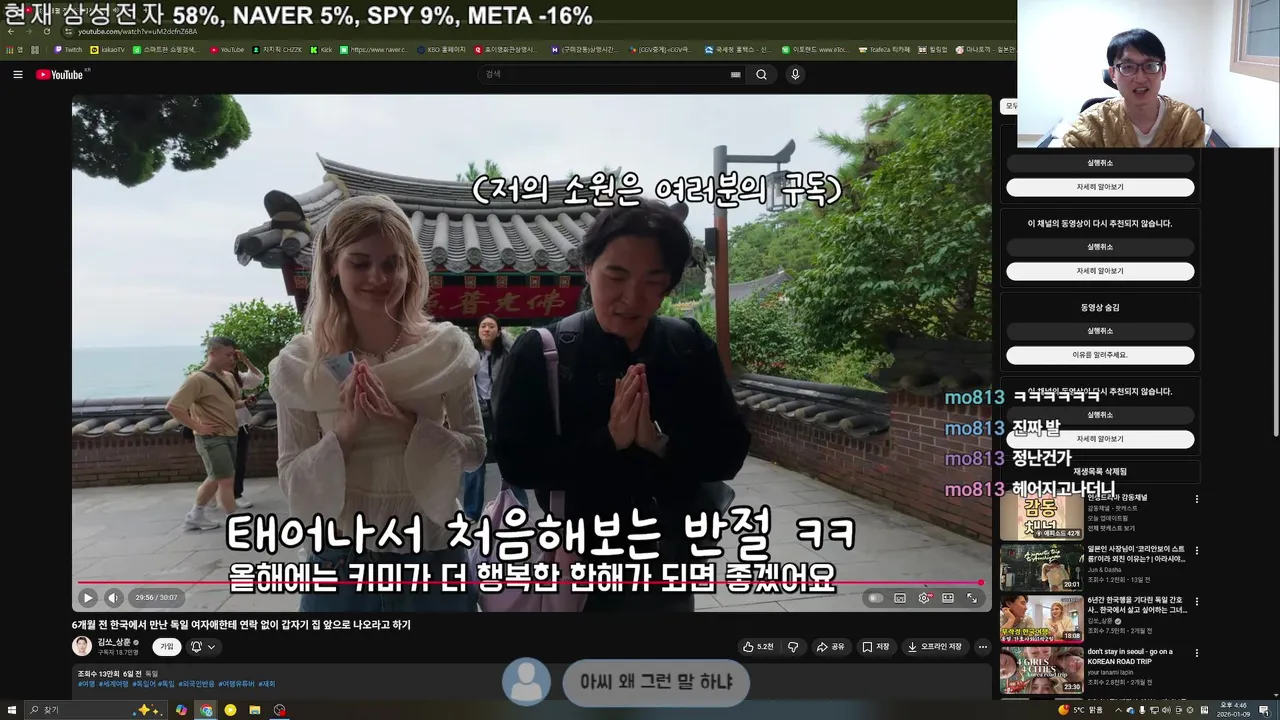
Task: Toggle the autoplay switch in the player
Action: (876, 598)
